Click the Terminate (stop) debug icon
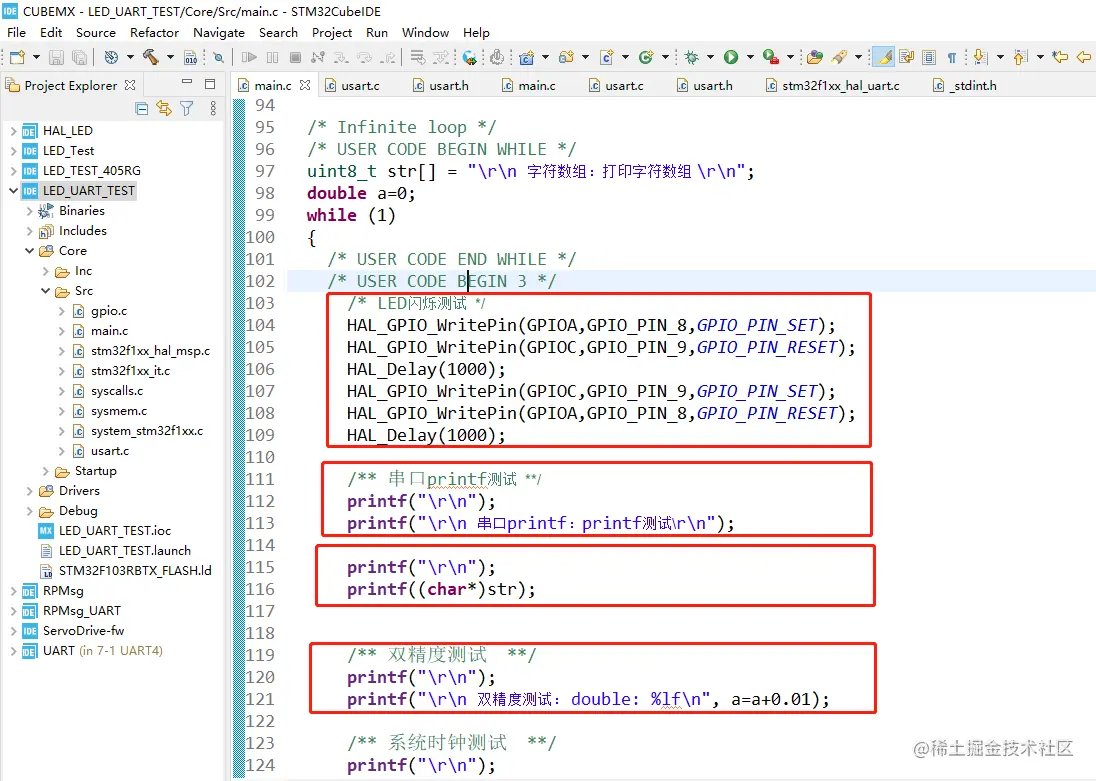 point(296,57)
